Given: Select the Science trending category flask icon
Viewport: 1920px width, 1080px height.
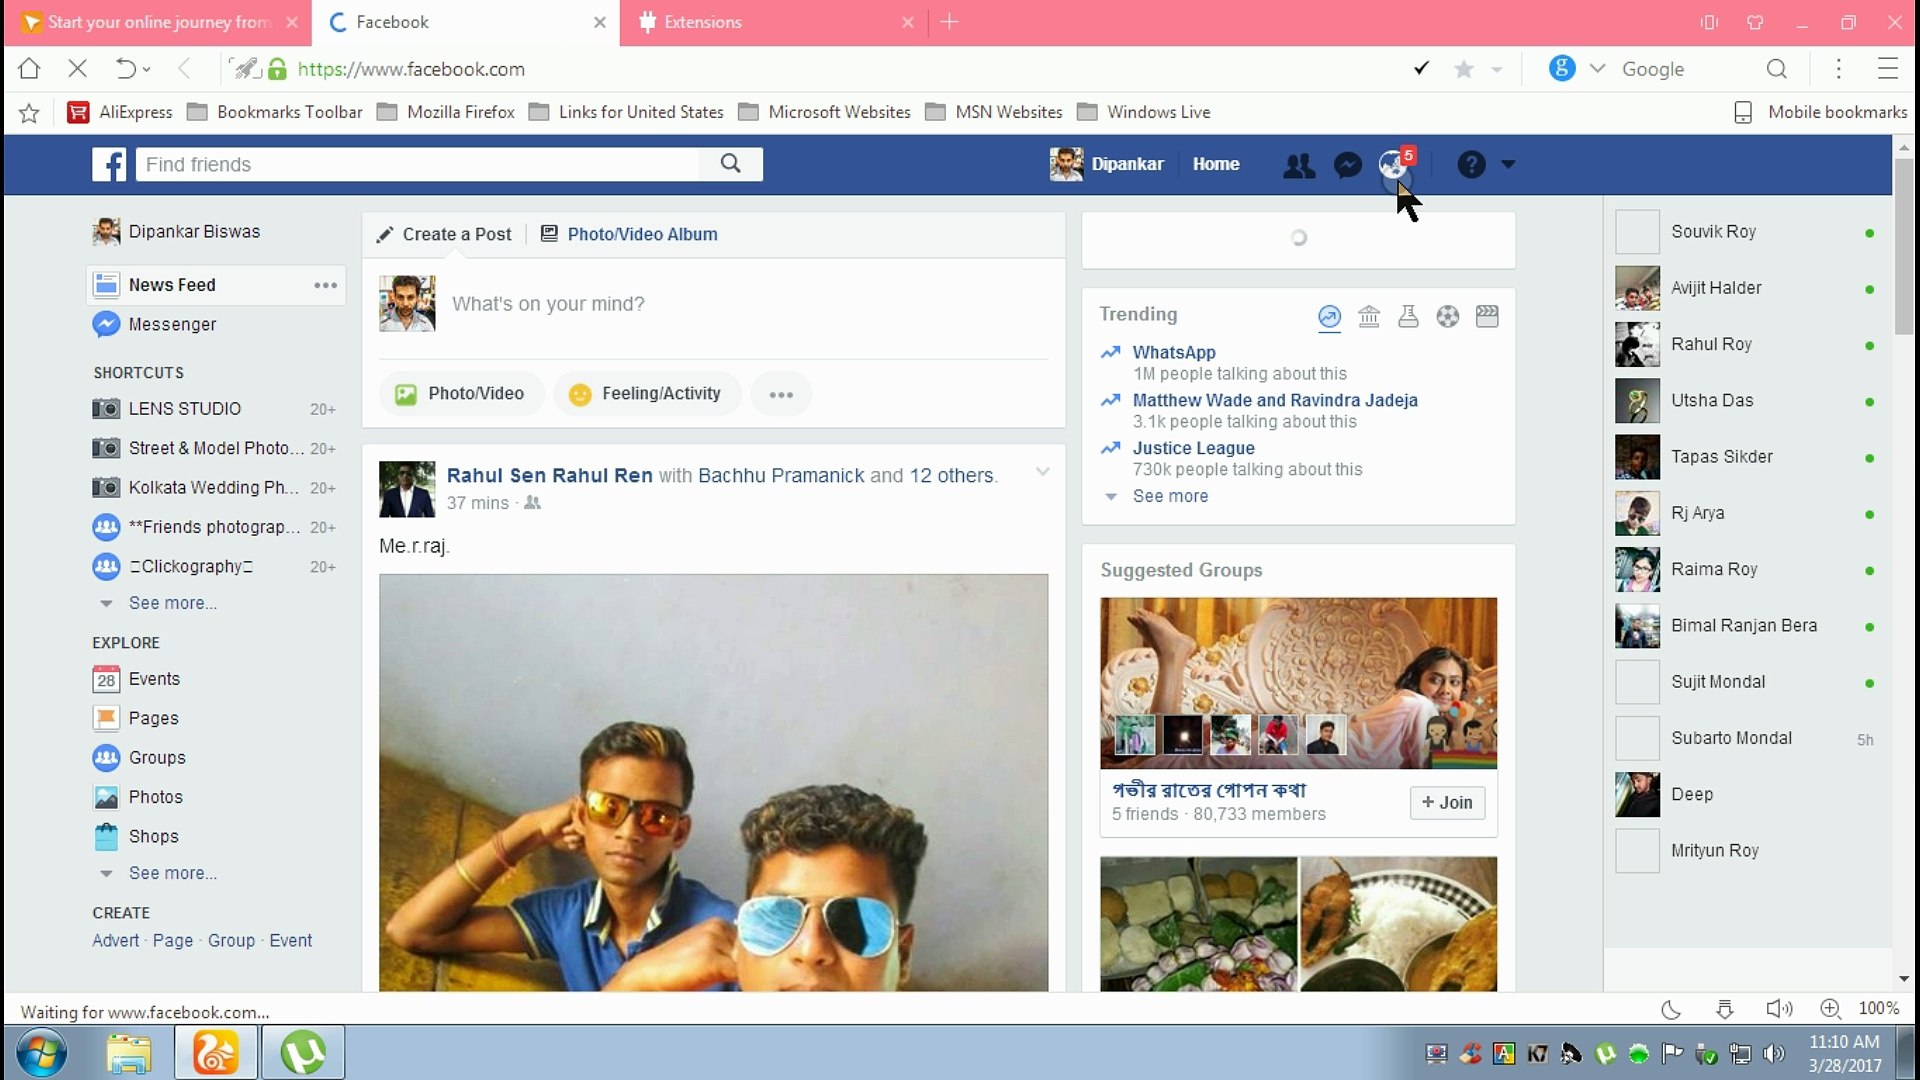Looking at the screenshot, I should (1408, 316).
